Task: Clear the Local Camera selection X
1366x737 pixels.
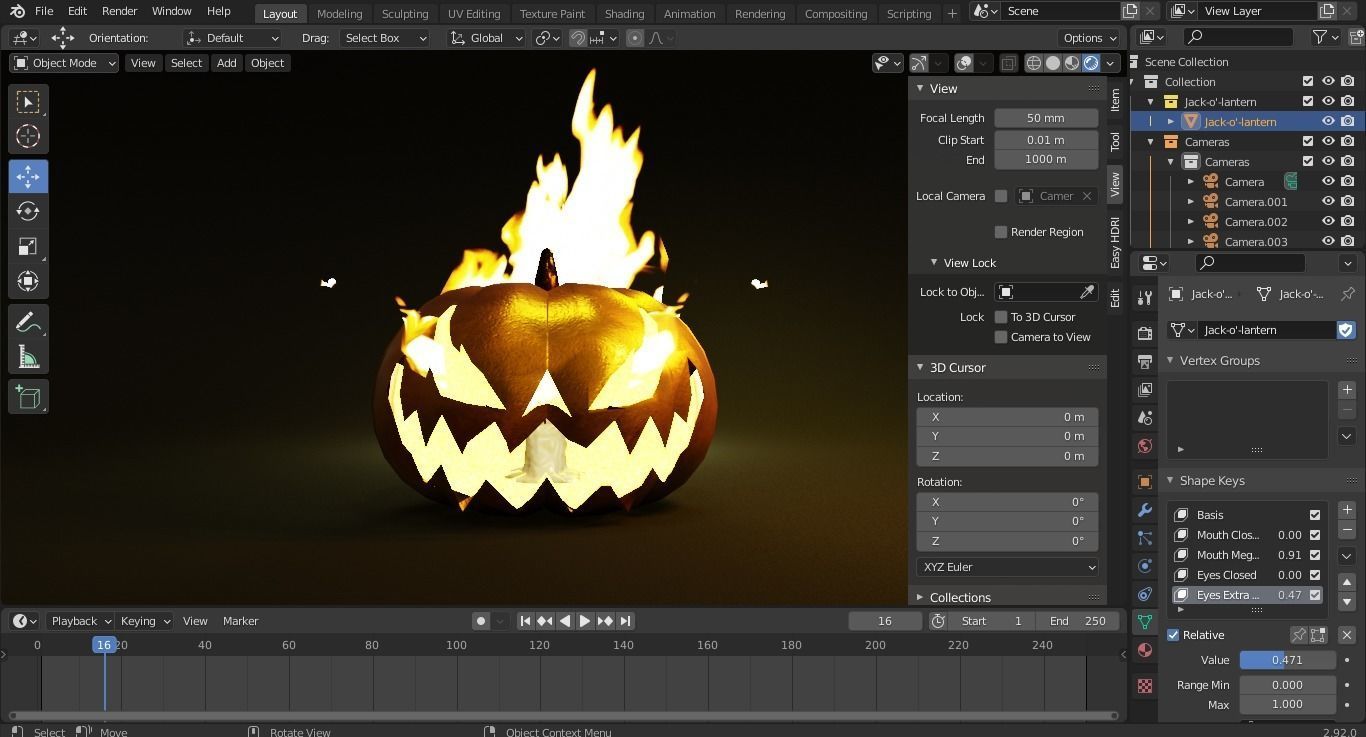Action: click(x=1087, y=196)
